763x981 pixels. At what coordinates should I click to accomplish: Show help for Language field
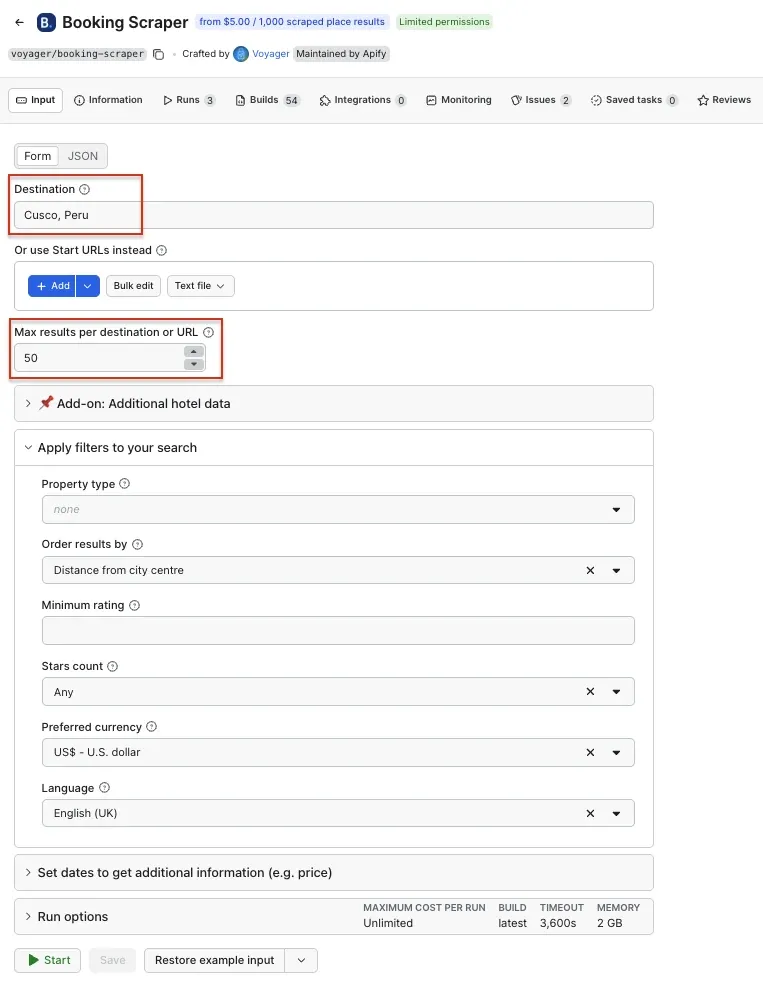104,788
